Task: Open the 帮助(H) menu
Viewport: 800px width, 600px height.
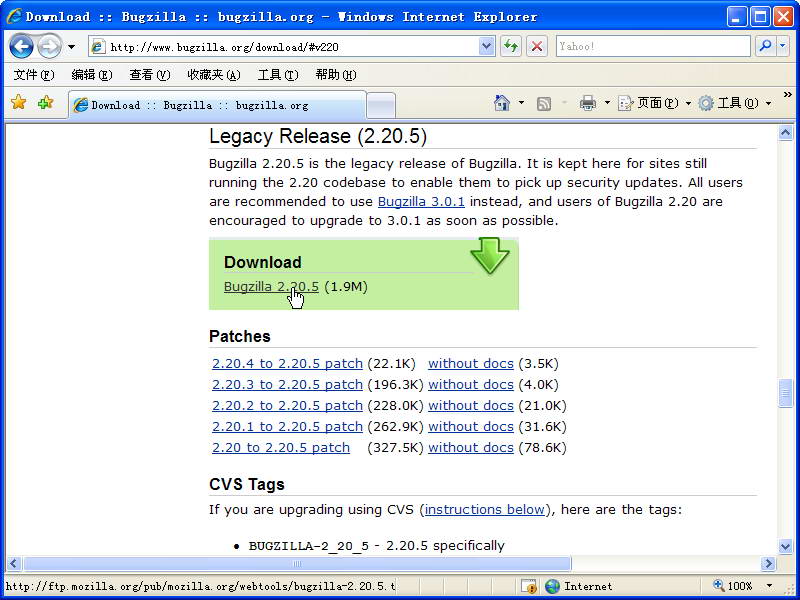Action: coord(336,75)
